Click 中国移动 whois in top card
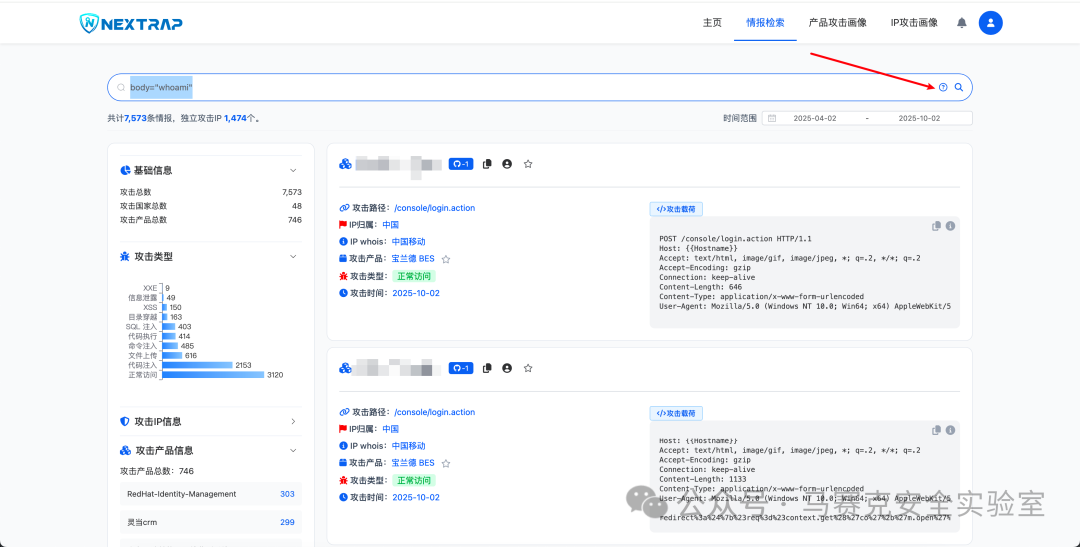The width and height of the screenshot is (1080, 547). pyautogui.click(x=409, y=242)
